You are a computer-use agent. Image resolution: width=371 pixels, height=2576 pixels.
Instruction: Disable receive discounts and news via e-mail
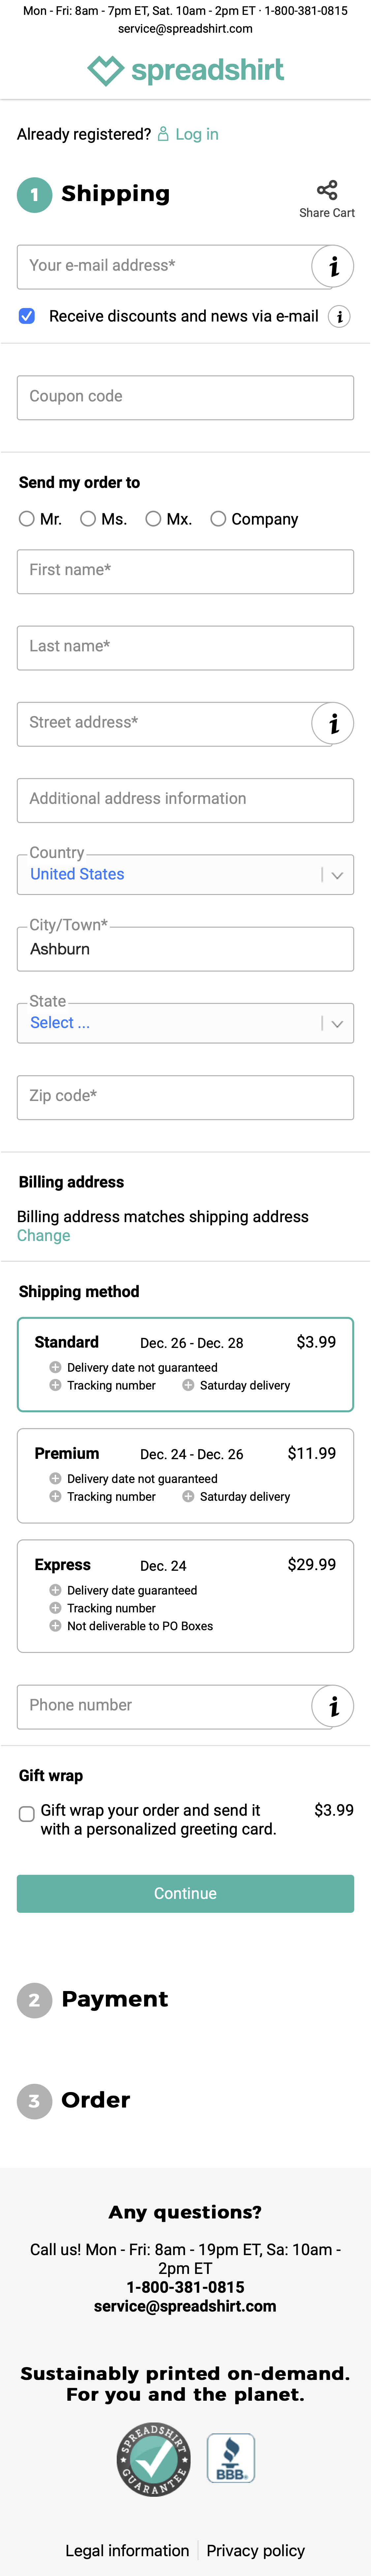click(26, 316)
